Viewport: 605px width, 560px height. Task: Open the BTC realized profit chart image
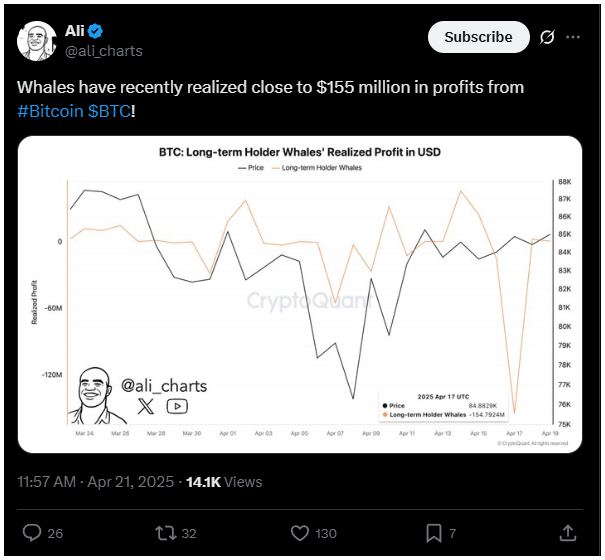[x=300, y=294]
